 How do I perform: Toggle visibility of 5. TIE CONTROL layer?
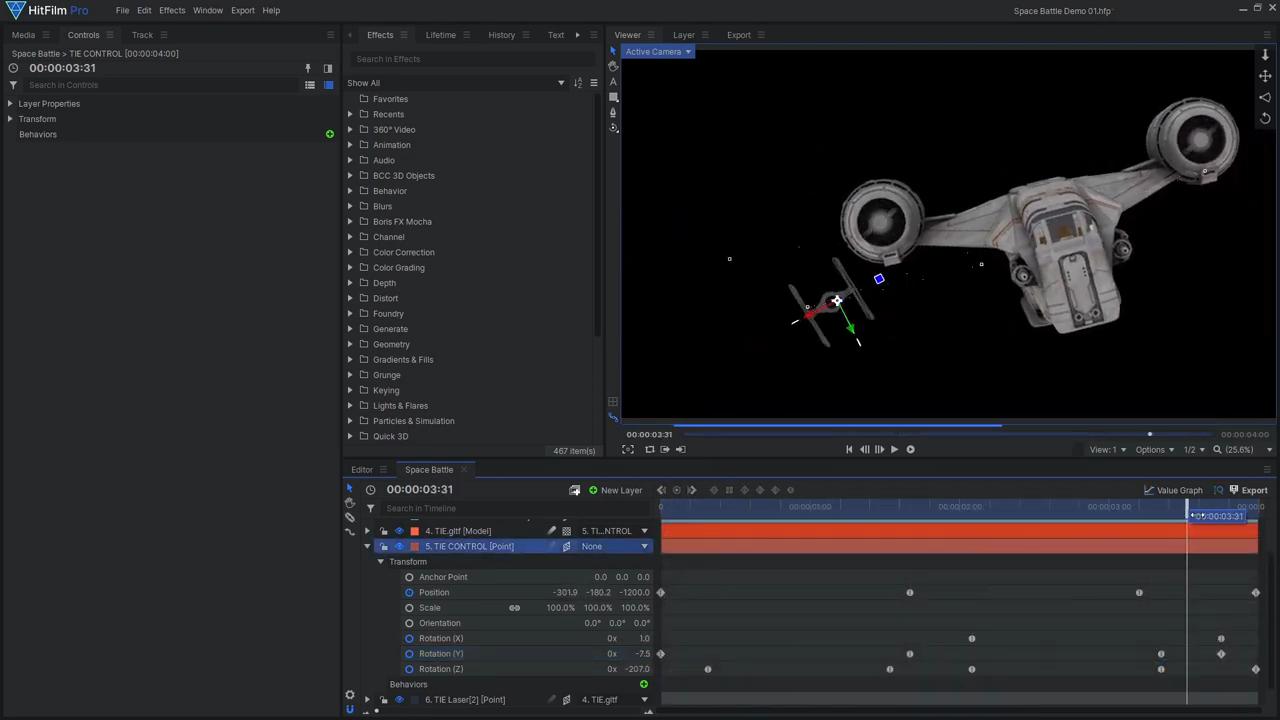click(x=399, y=546)
